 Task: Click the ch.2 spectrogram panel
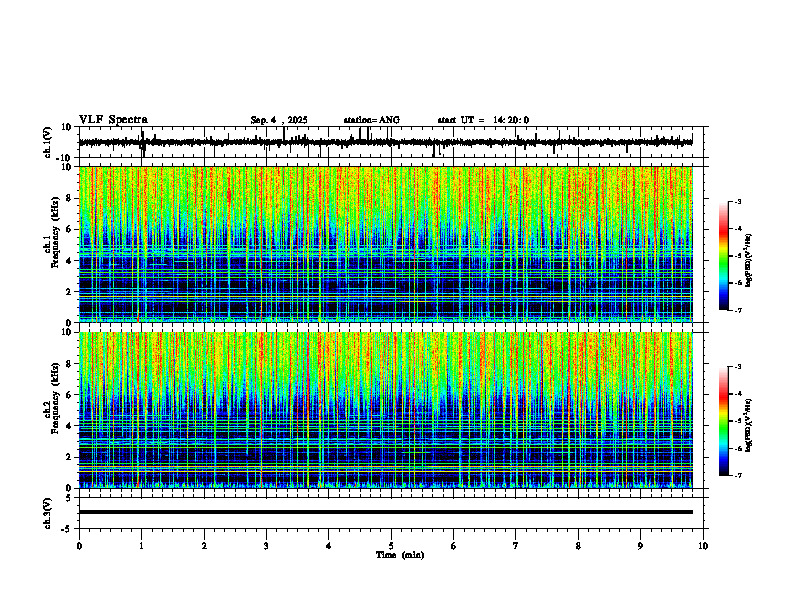(386, 410)
